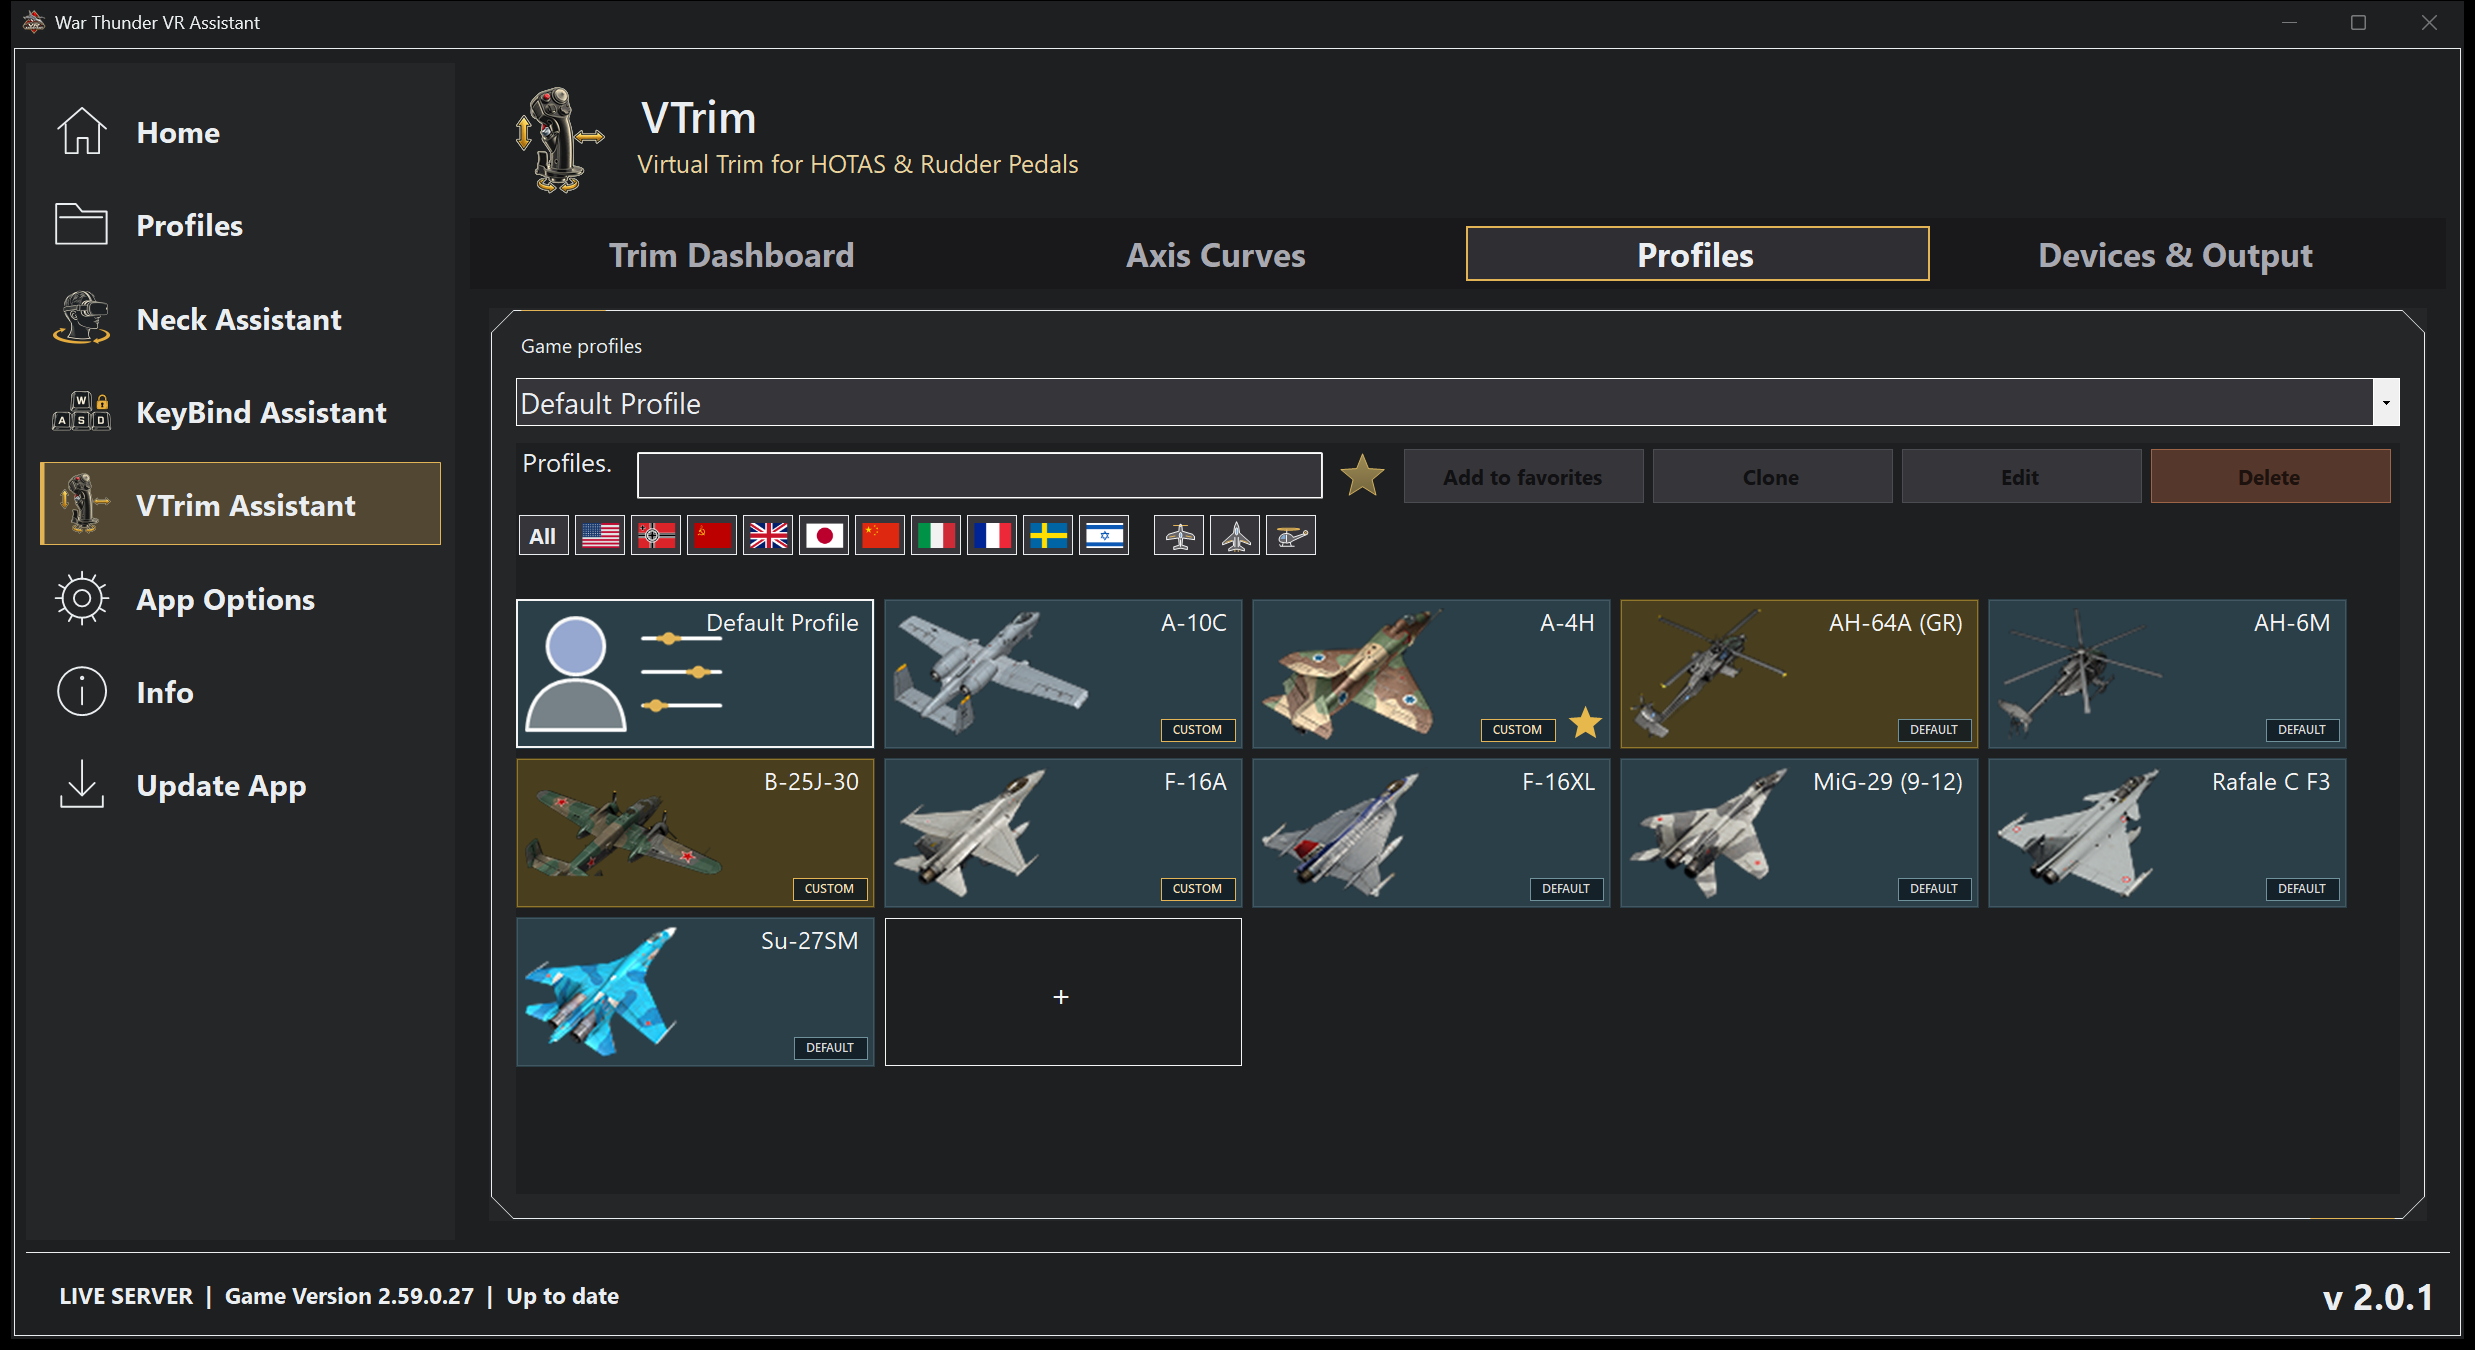Screen dimensions: 2475x1350
Task: Open KeyBind Assistant in the sidebar
Action: [240, 412]
